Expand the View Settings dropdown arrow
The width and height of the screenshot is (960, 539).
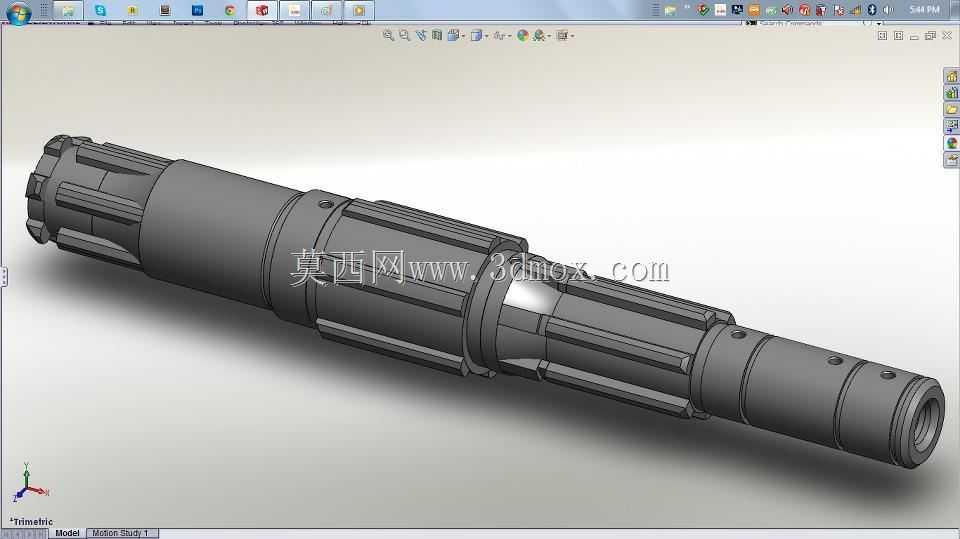[572, 36]
